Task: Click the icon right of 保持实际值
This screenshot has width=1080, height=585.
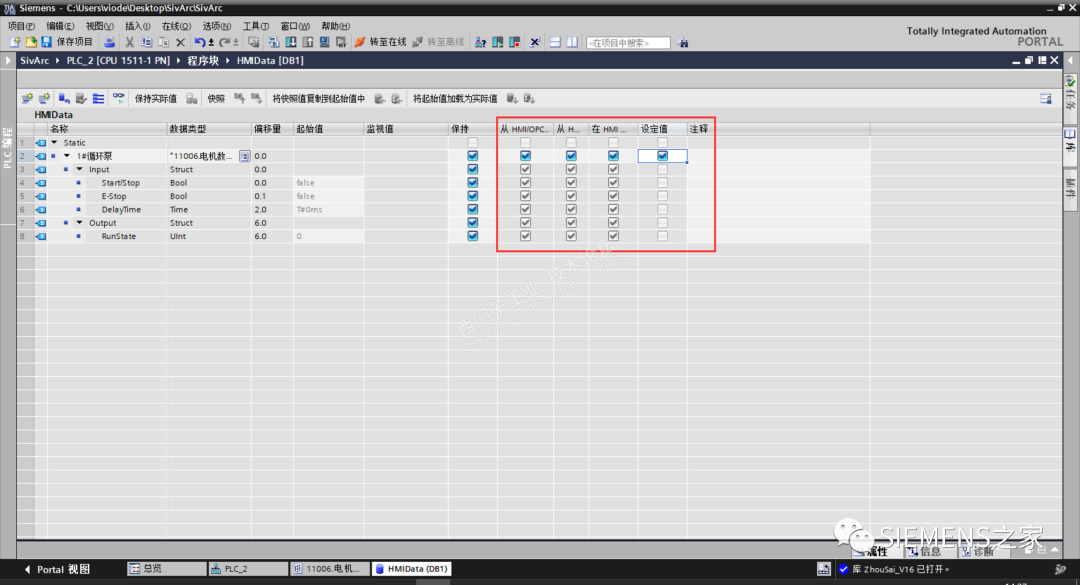Action: pyautogui.click(x=191, y=99)
